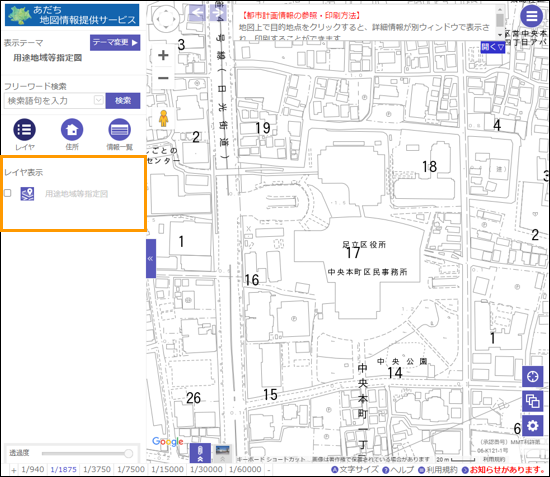Zoom out with the minus button
This screenshot has height=477, width=550.
[163, 78]
